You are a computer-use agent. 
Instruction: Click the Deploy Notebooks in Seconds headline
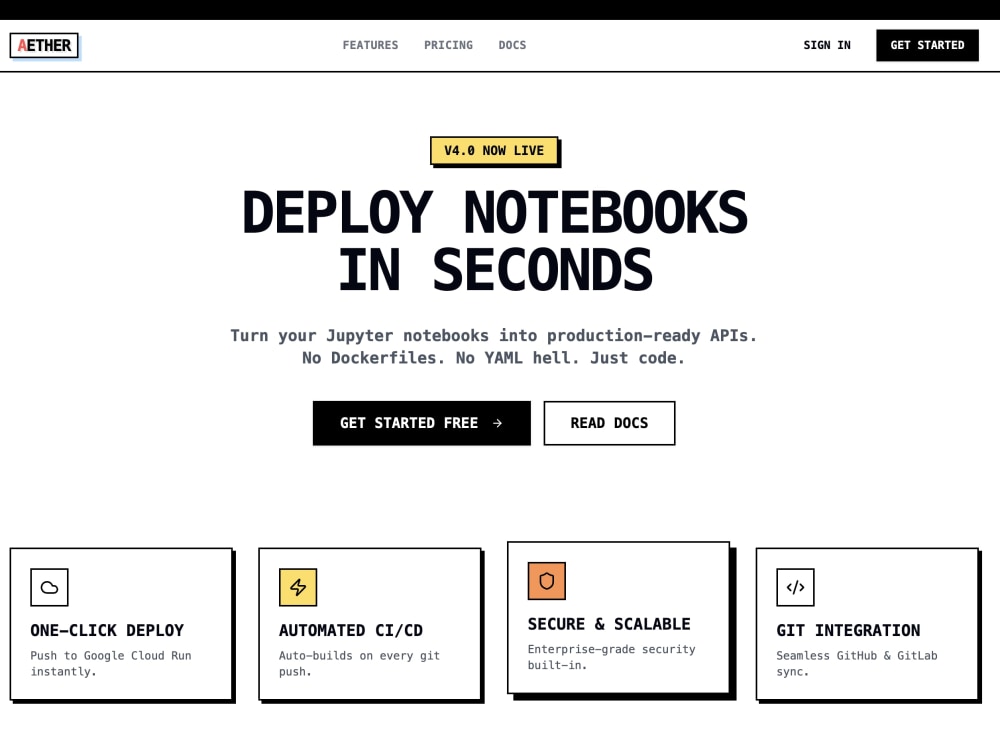[494, 240]
